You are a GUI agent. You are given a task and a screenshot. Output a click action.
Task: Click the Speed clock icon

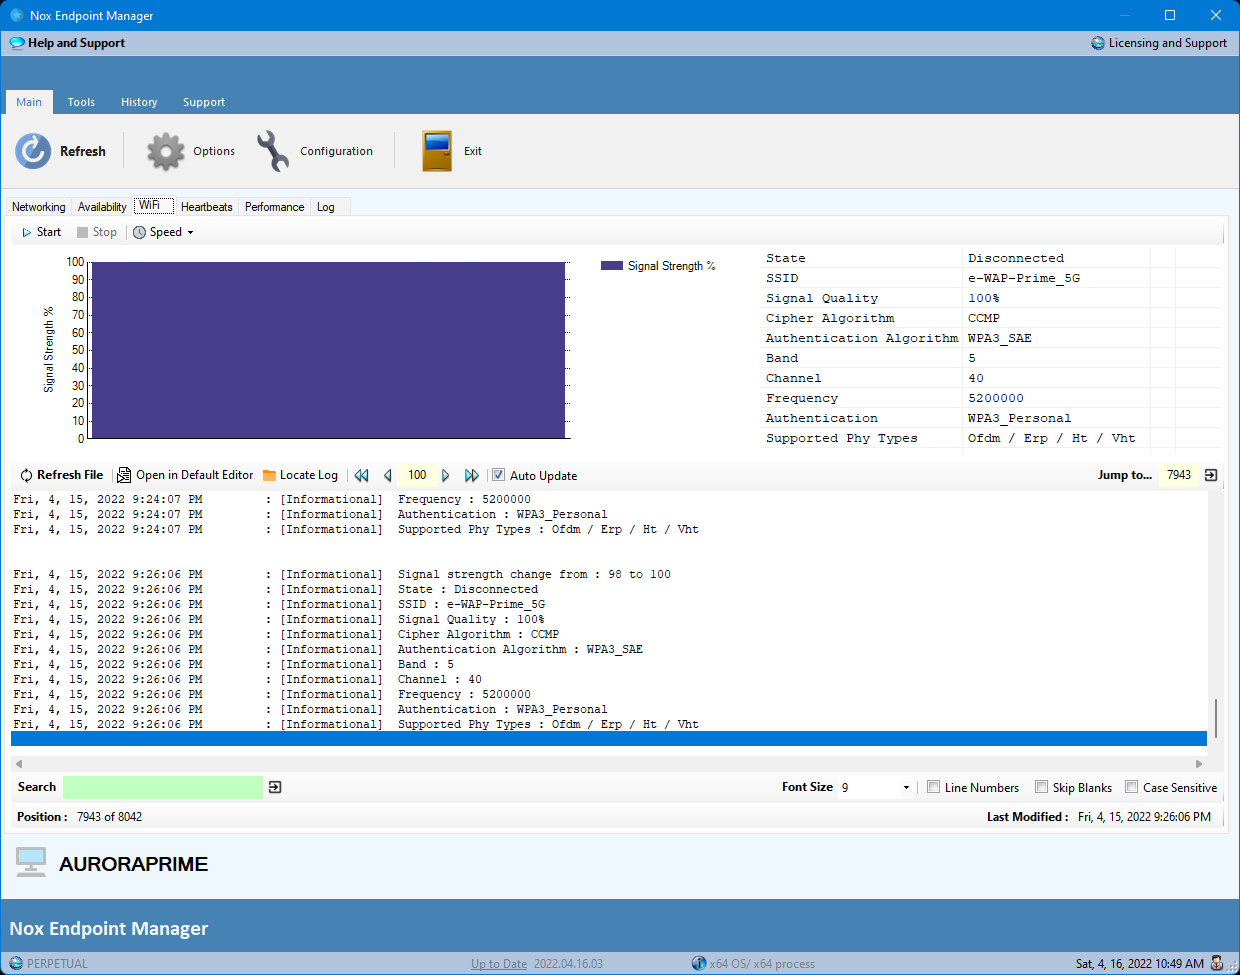coord(140,232)
